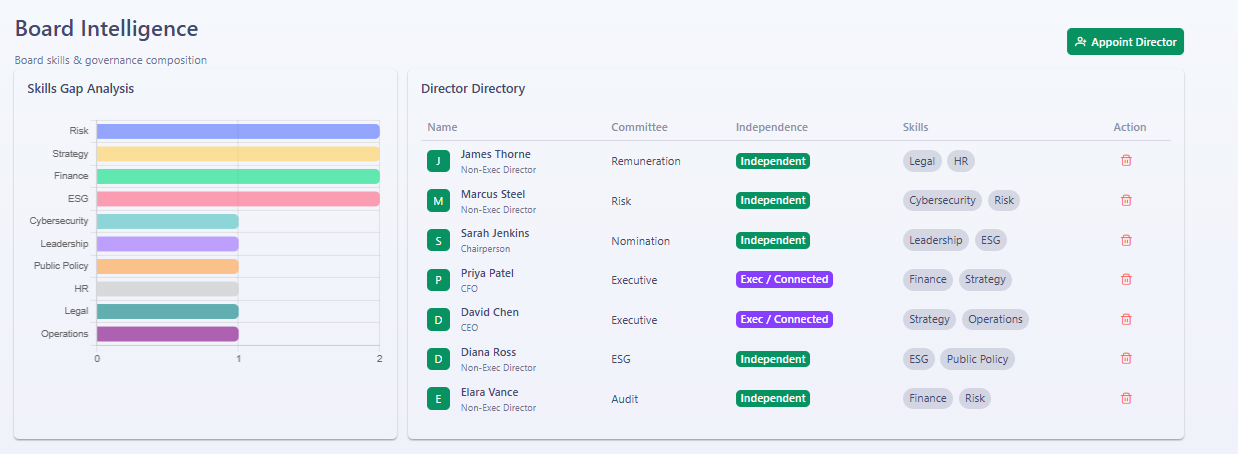Click Marcus Steel's Independent badge

(x=773, y=200)
